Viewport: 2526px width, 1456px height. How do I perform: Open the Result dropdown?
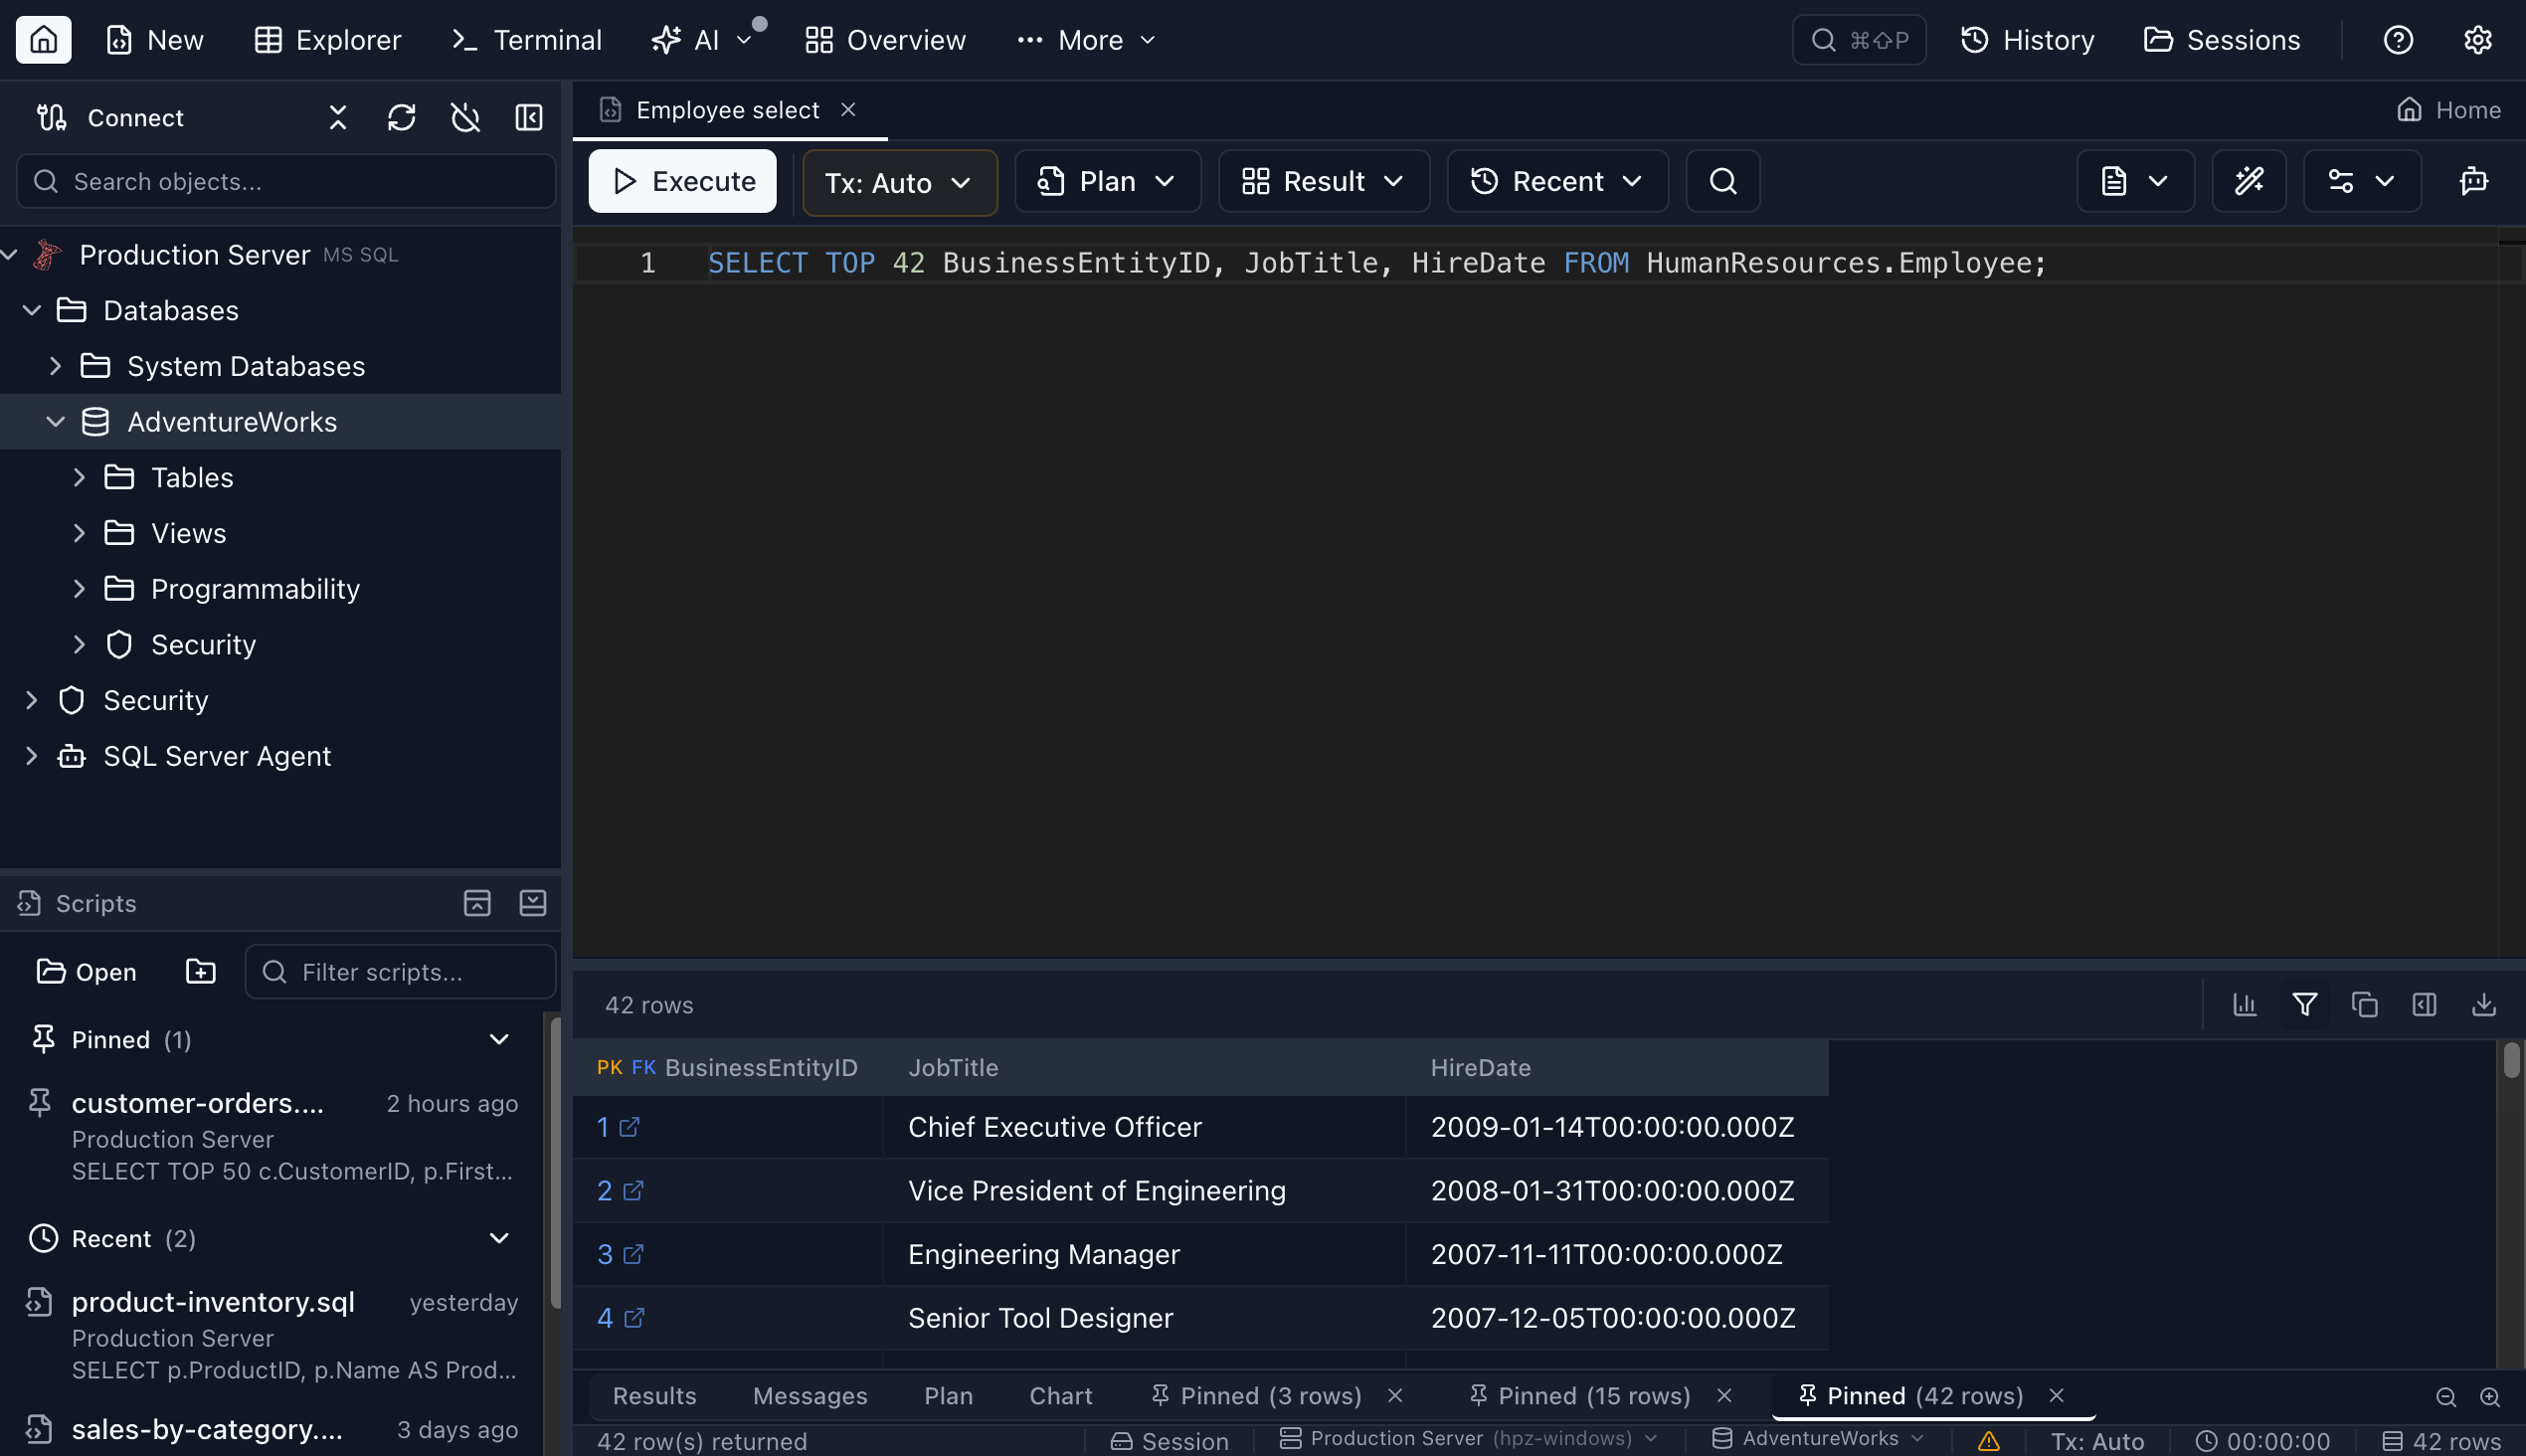(1323, 181)
